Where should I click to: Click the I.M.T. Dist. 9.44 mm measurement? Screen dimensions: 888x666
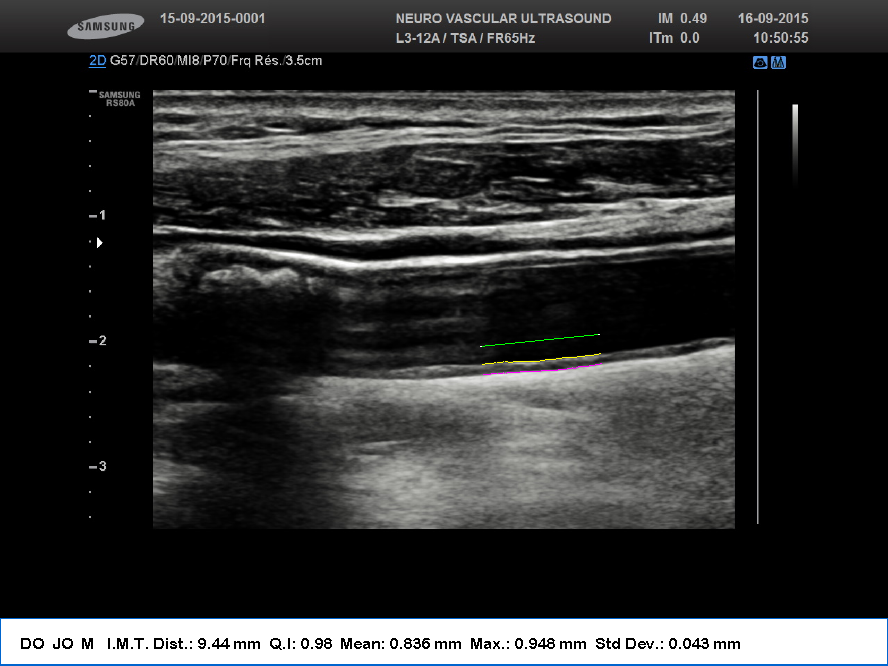[183, 643]
